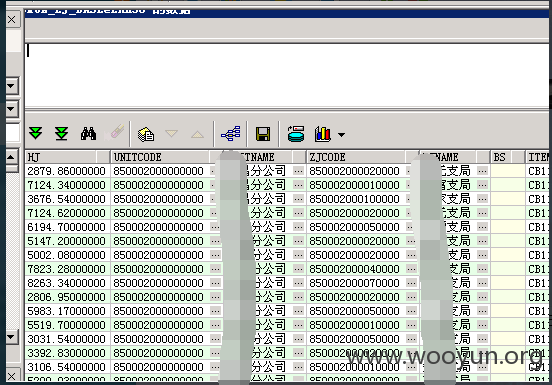Viewport: 552px width, 385px height.
Task: Click the empty BS cell in 2879.86000000 row
Action: [x=507, y=171]
